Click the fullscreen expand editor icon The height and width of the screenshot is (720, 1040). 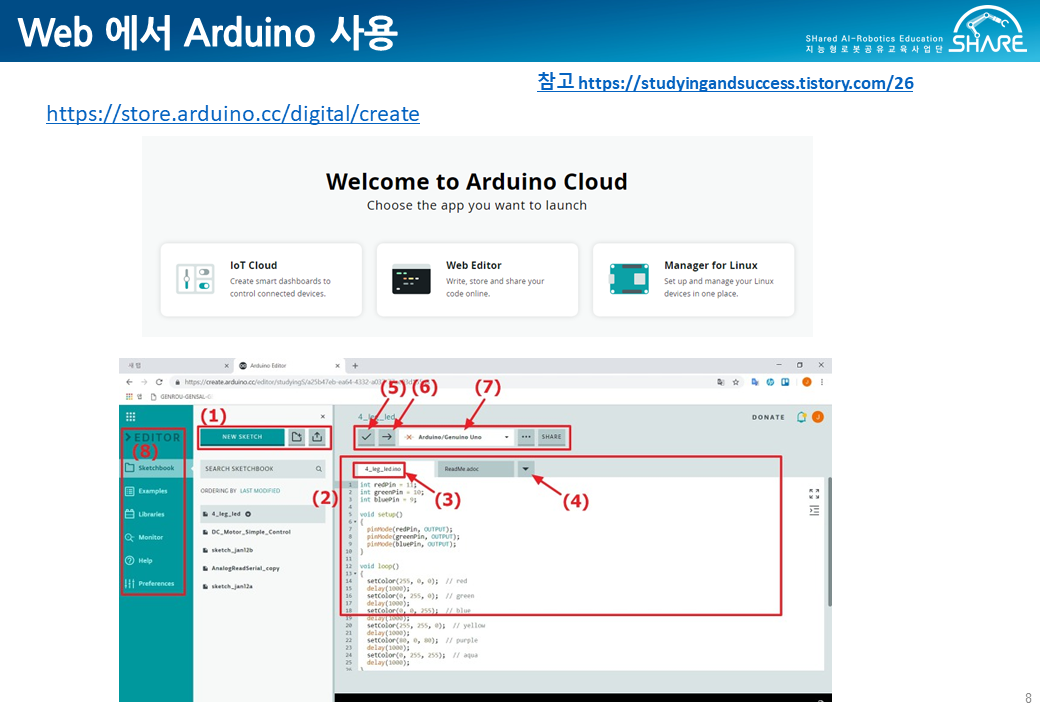pos(814,494)
